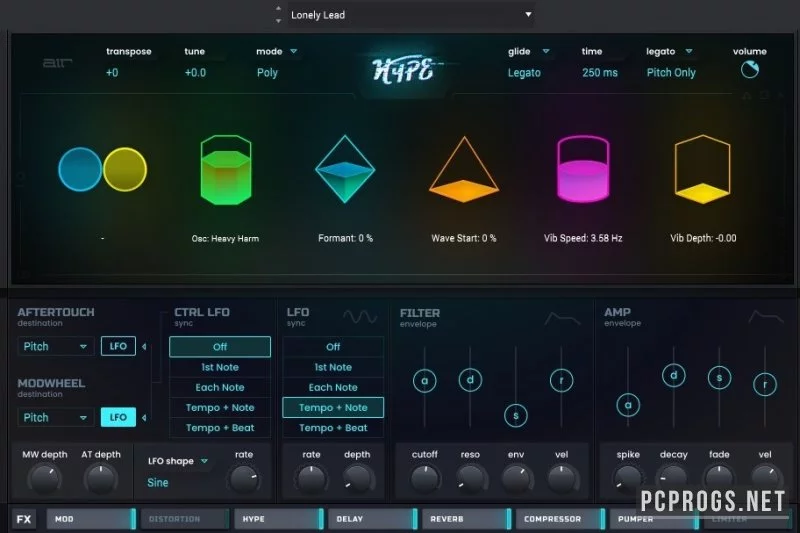Viewport: 800px width, 533px height.
Task: Set CTRL LFO sync to Tempo + Beat
Action: [220, 428]
